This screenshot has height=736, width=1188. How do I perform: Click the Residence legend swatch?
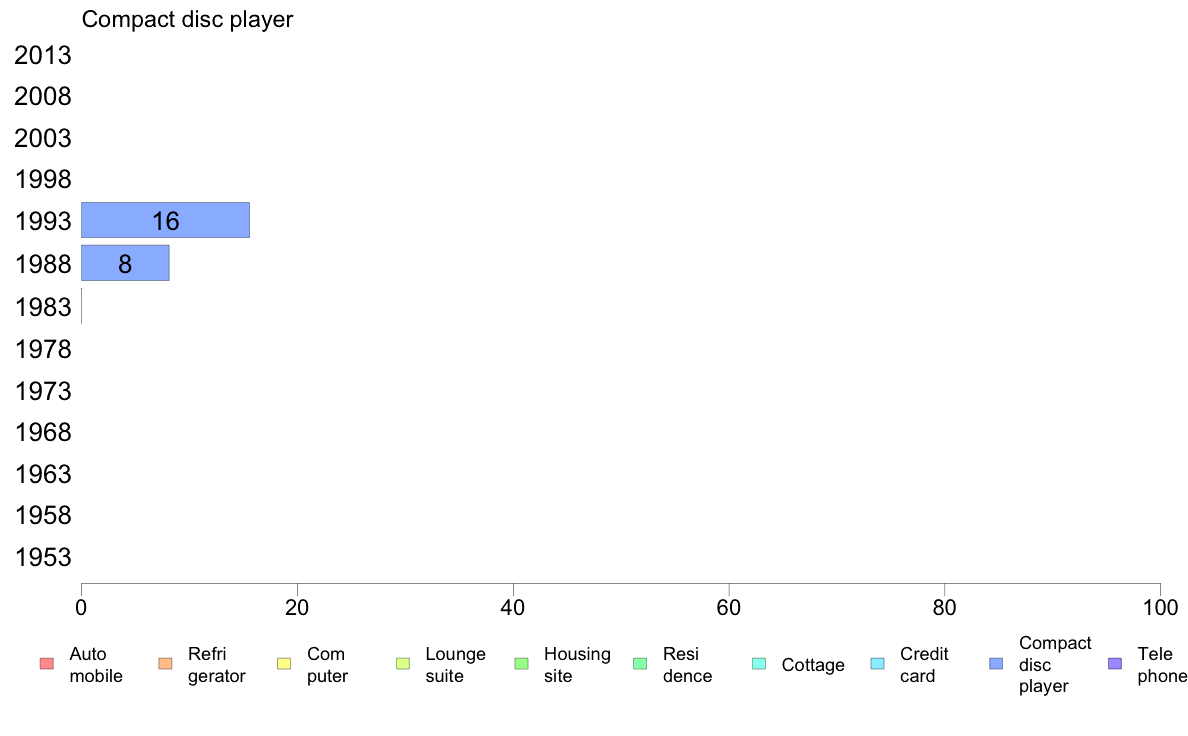[640, 664]
